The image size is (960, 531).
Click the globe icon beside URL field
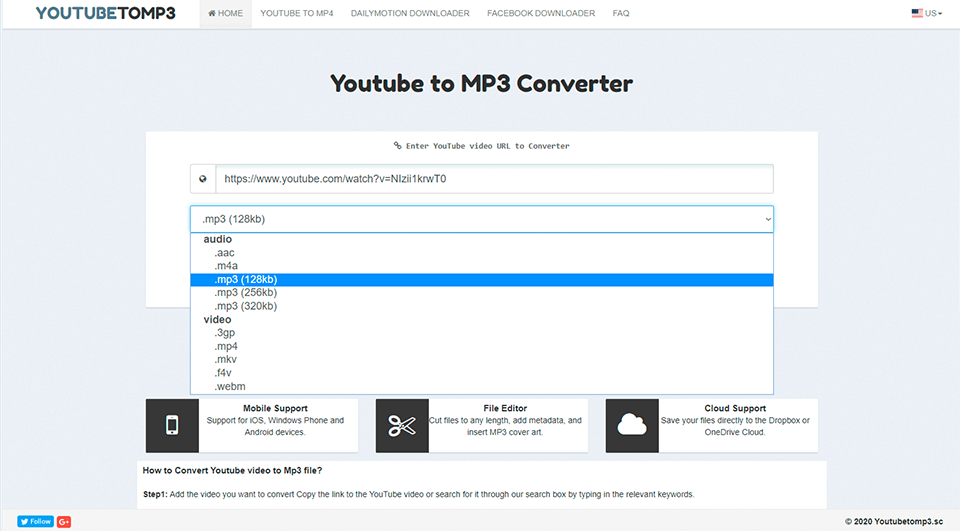coord(203,179)
